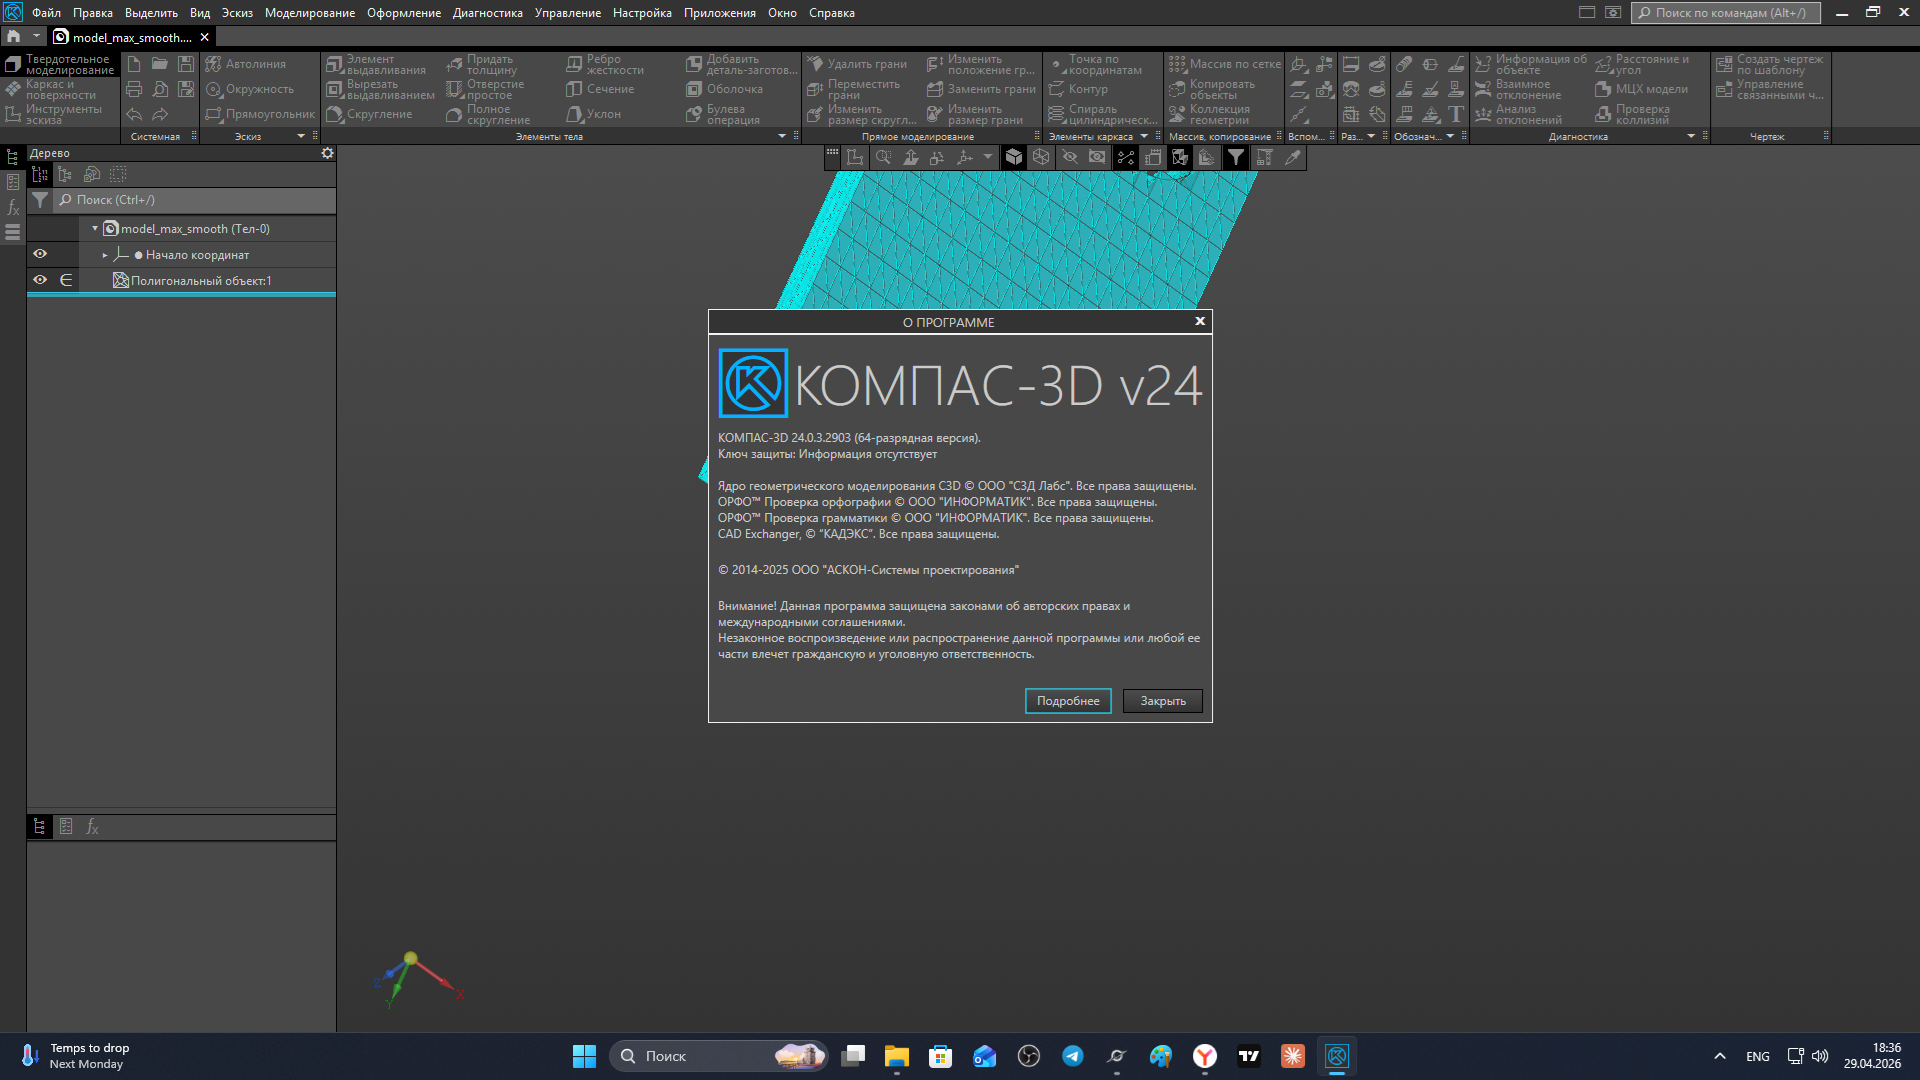The image size is (1920, 1080).
Task: Open the Моделирование menu
Action: (310, 13)
